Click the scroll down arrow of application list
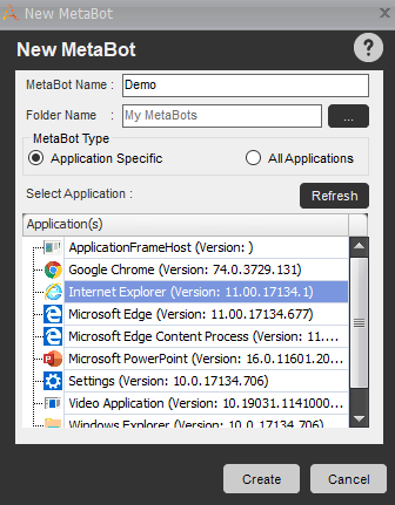This screenshot has width=395, height=505. [359, 418]
